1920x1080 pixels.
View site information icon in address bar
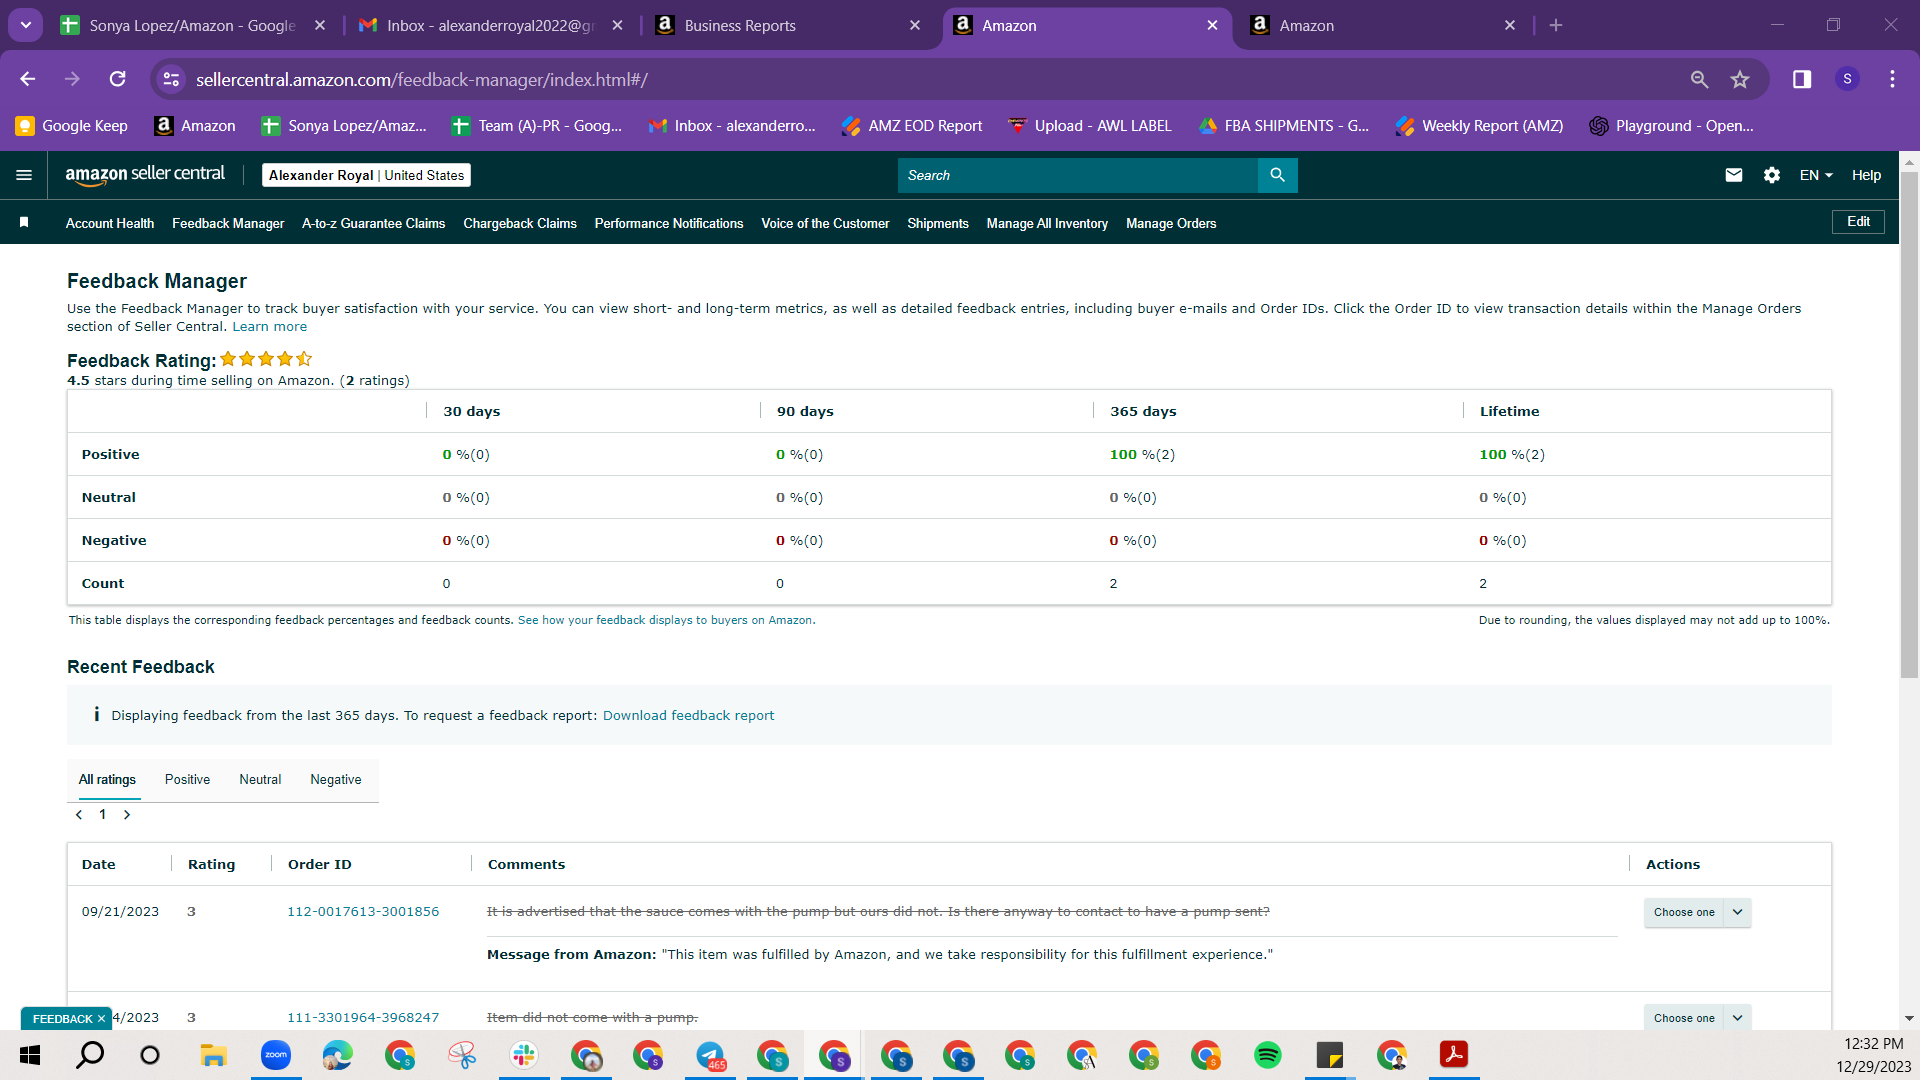coord(172,79)
